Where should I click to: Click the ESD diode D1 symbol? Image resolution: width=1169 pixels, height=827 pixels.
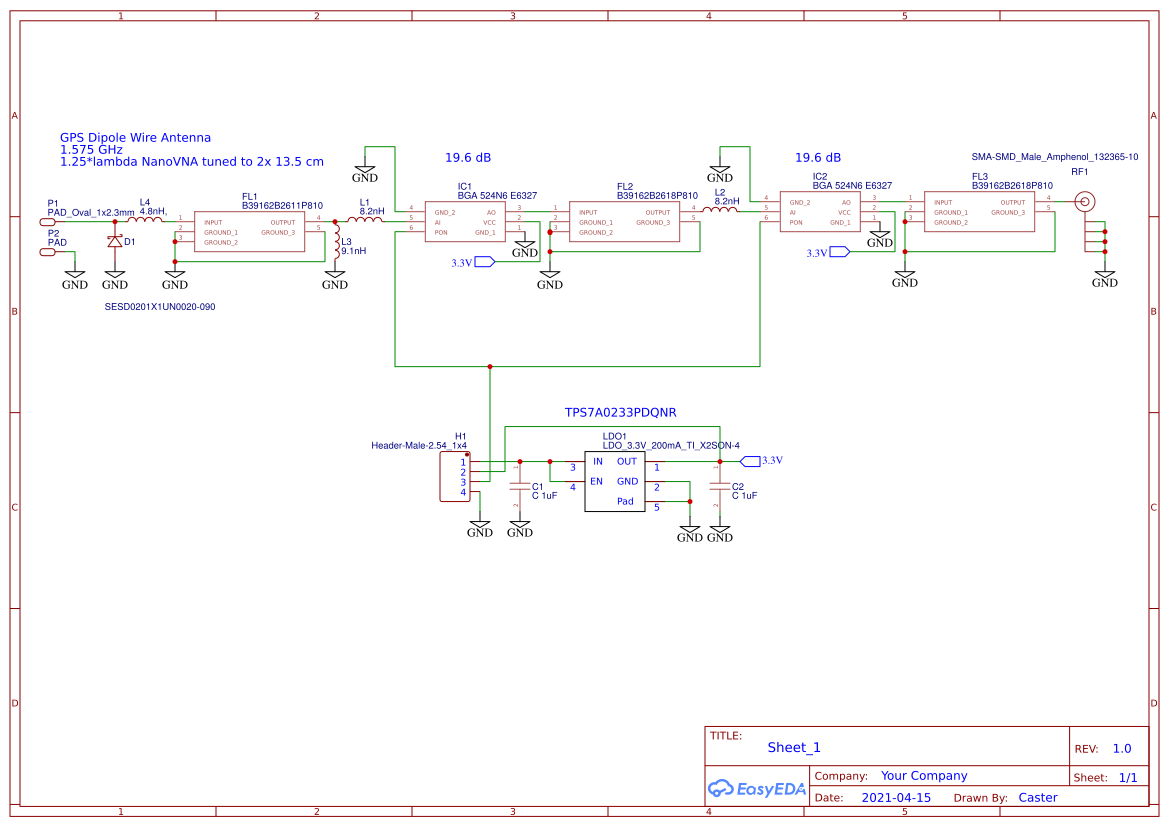coord(115,240)
